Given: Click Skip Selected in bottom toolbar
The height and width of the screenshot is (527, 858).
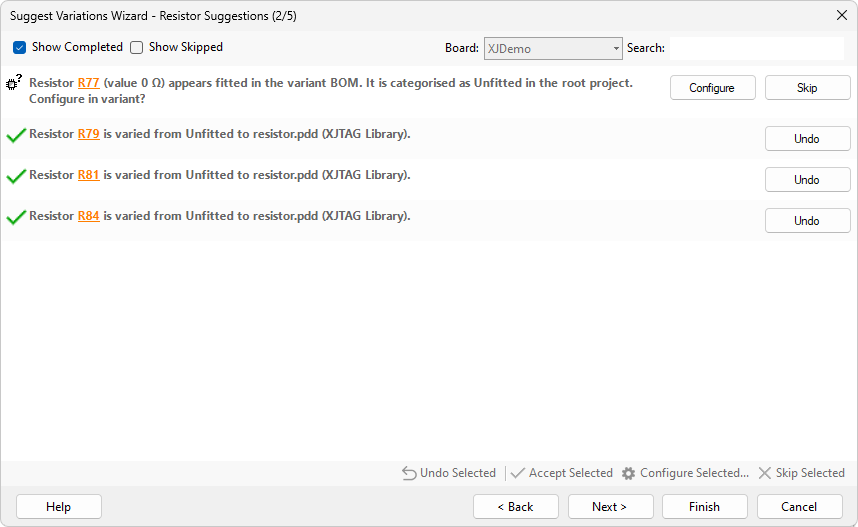Looking at the screenshot, I should pyautogui.click(x=801, y=473).
